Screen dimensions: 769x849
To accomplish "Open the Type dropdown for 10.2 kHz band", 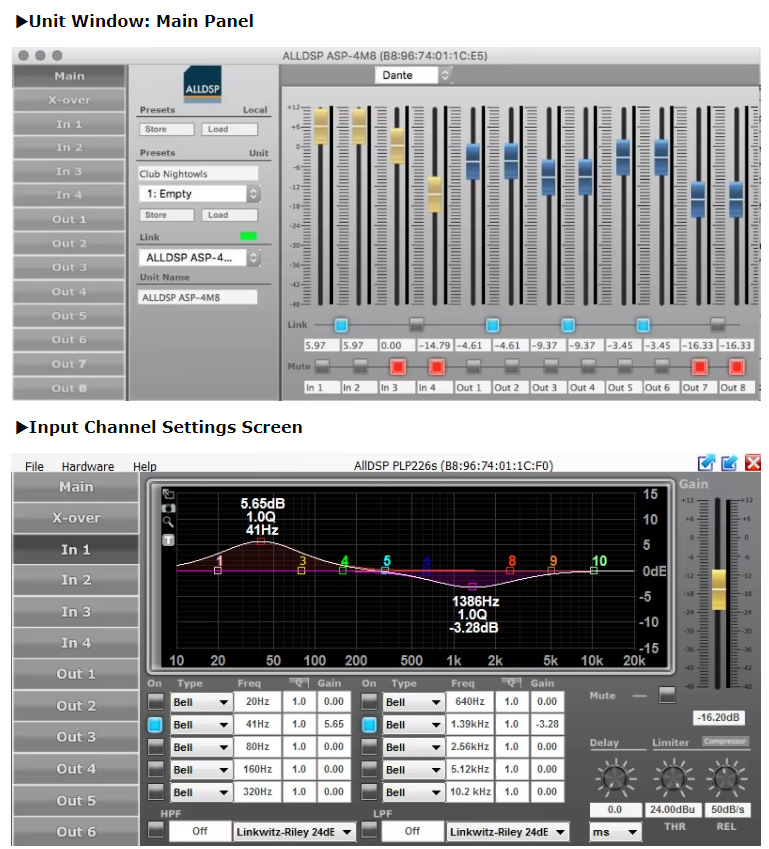I will [x=414, y=792].
